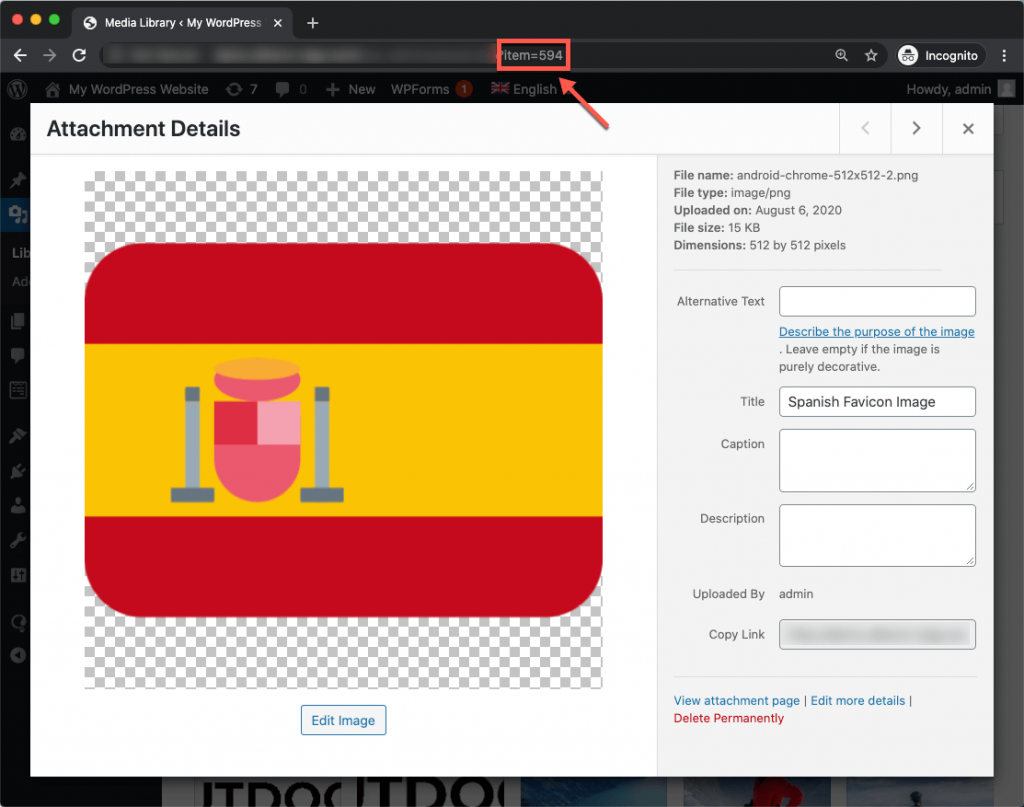Click the zoom magnifier icon in address bar
Image resolution: width=1024 pixels, height=807 pixels.
(842, 55)
